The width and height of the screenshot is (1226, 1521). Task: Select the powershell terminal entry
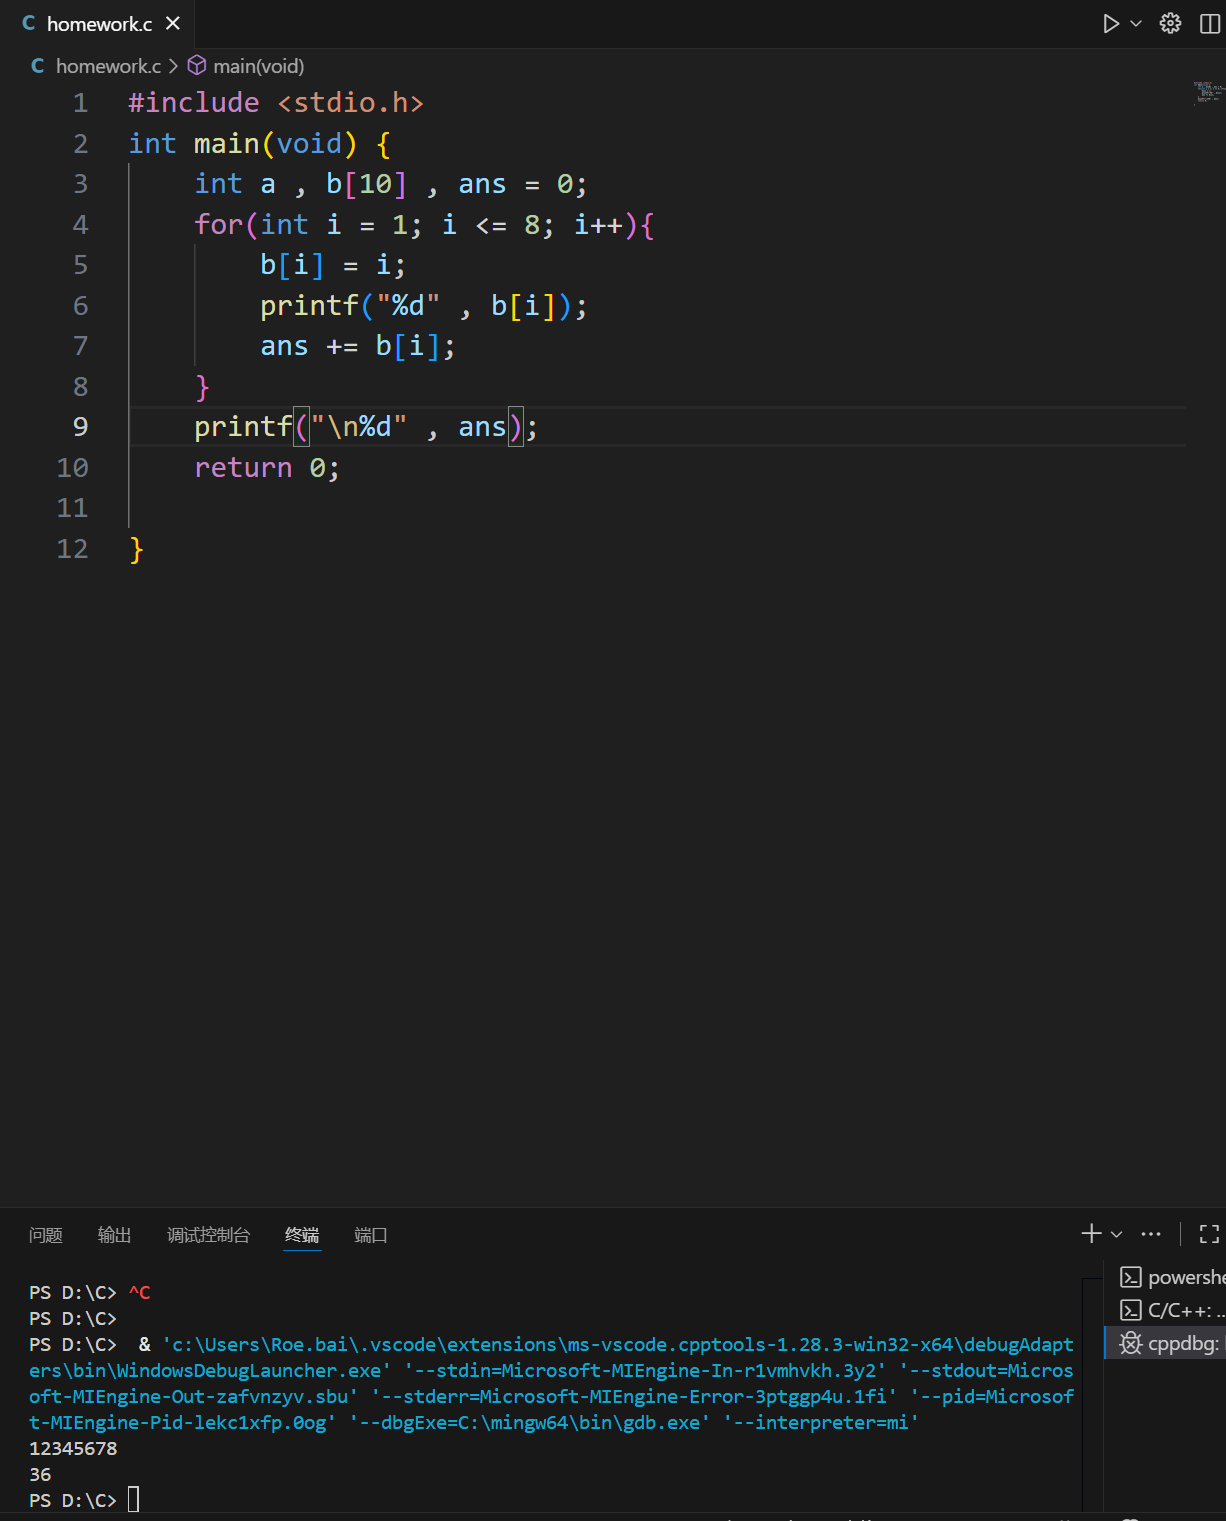1167,1277
